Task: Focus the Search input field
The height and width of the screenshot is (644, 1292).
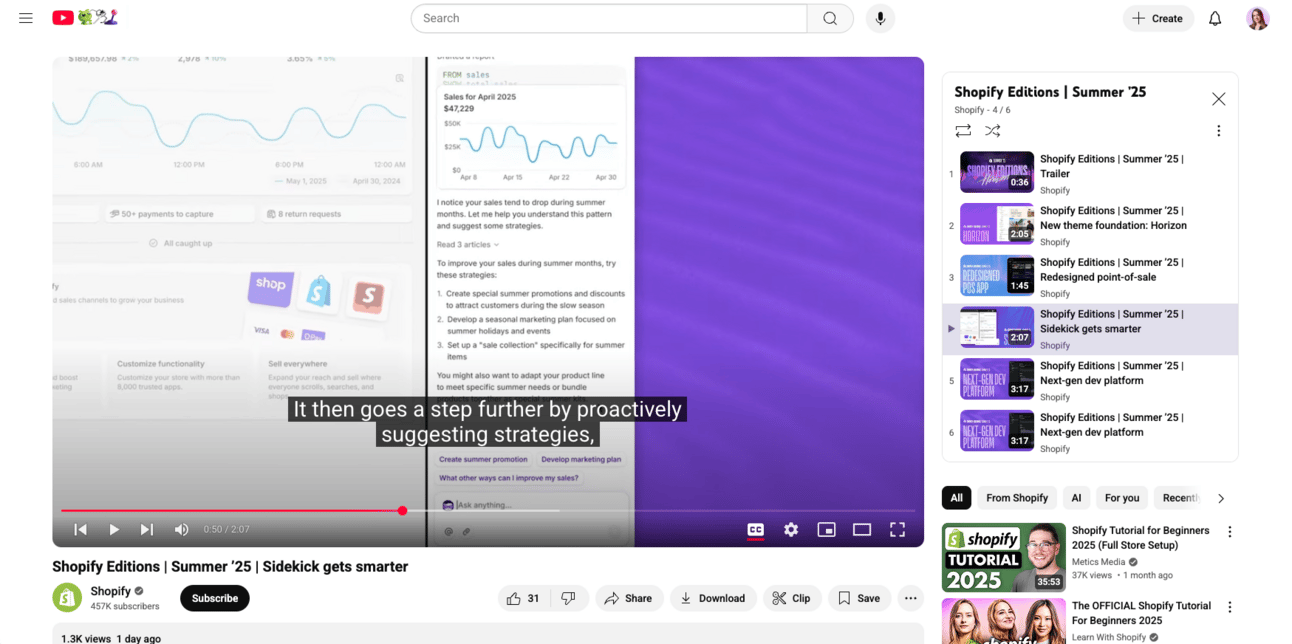Action: coord(609,18)
